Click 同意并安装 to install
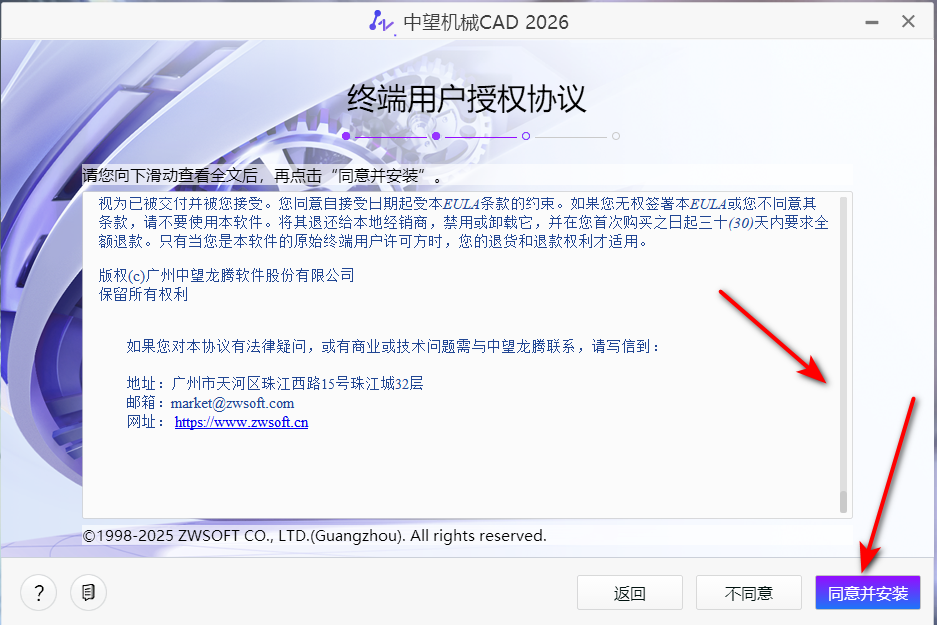 868,593
